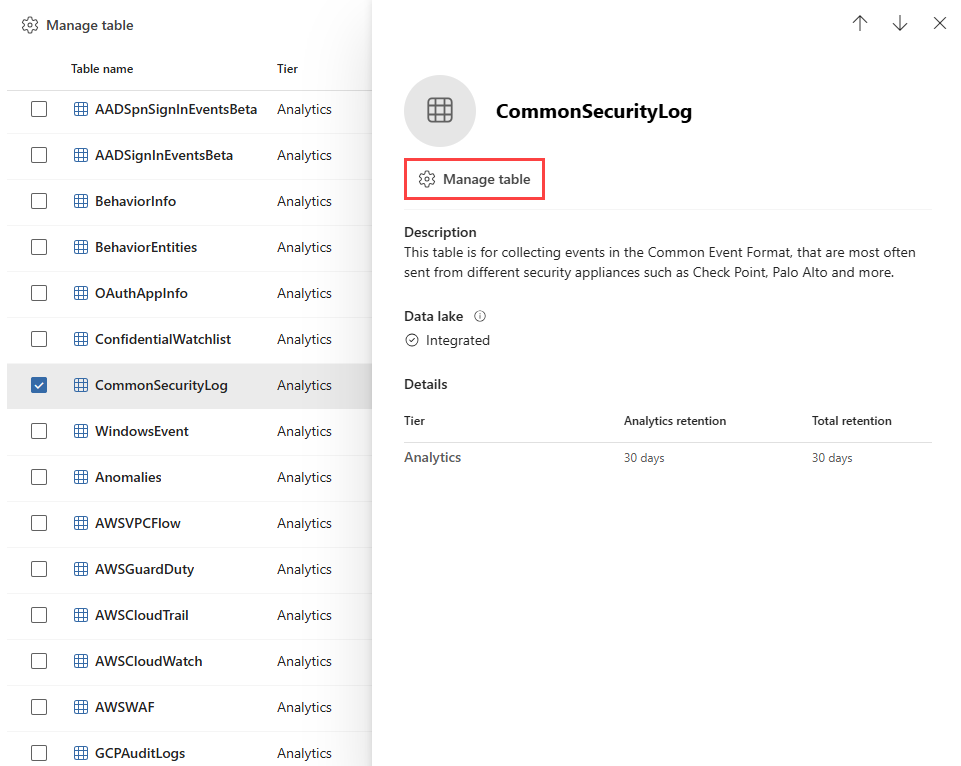The height and width of the screenshot is (766, 961).
Task: Click the Total retention 30 days value
Action: (x=832, y=458)
